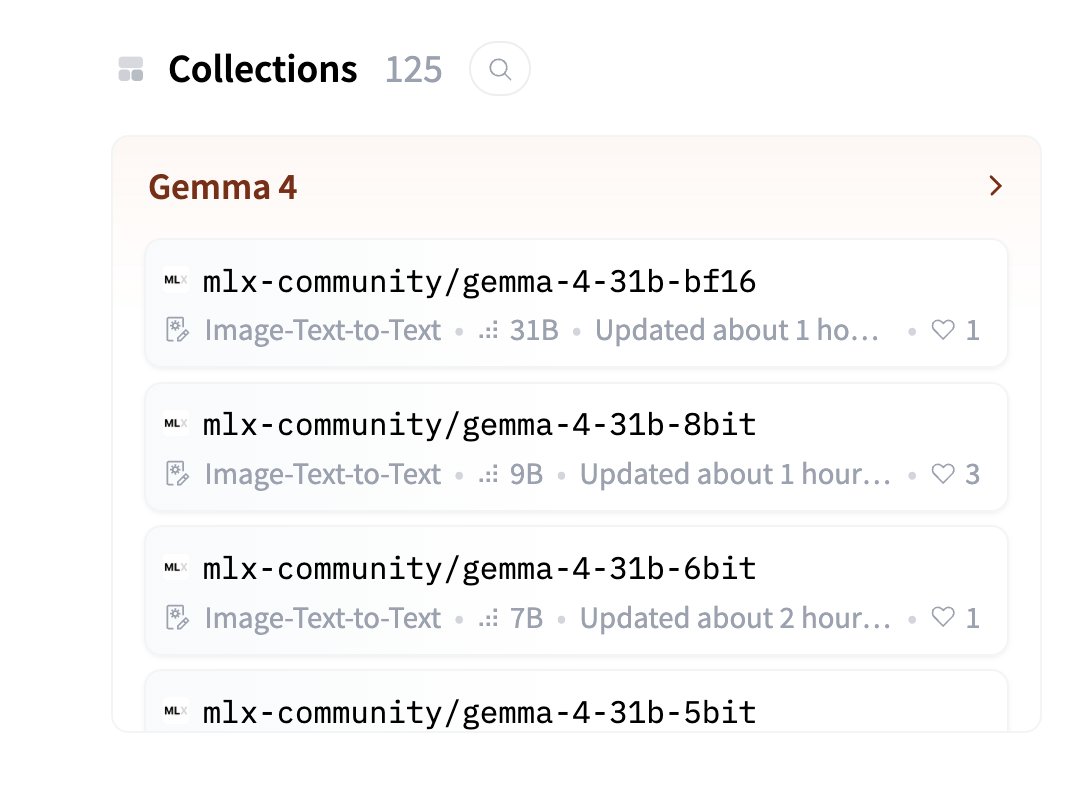Image resolution: width=1074 pixels, height=796 pixels.
Task: Open mlx-community/gemma-4-31b-5bit model
Action: 479,712
